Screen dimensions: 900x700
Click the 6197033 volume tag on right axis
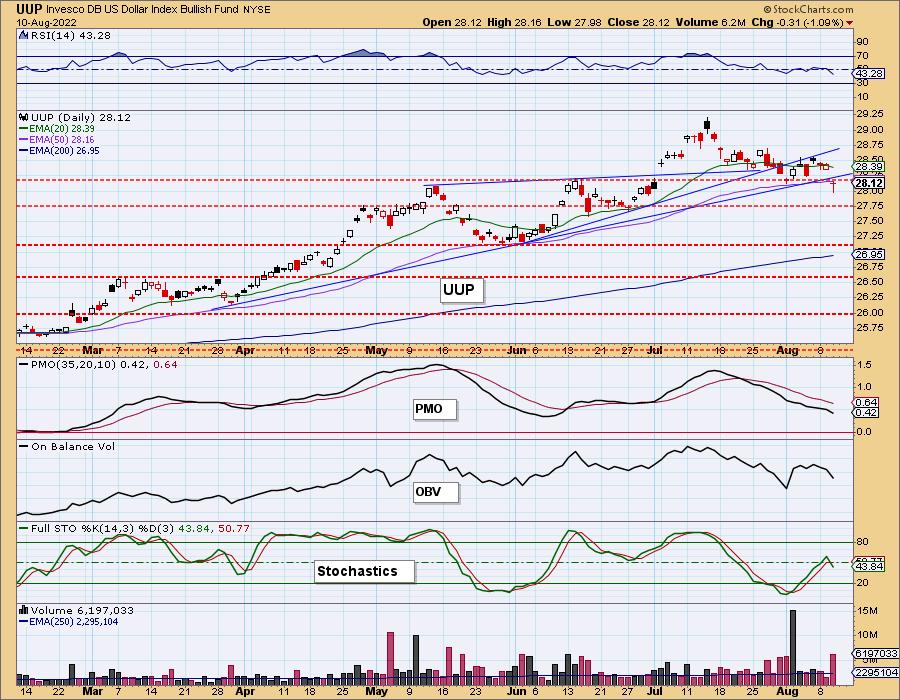[x=876, y=654]
